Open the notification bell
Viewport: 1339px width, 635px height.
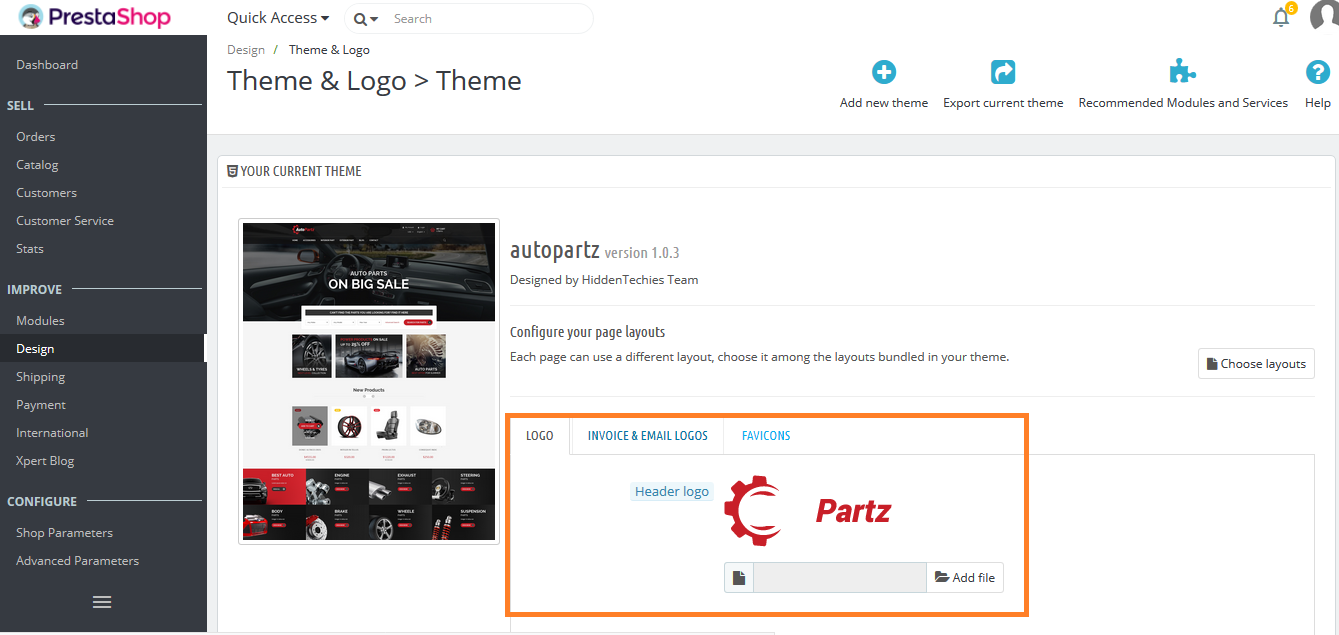coord(1281,16)
